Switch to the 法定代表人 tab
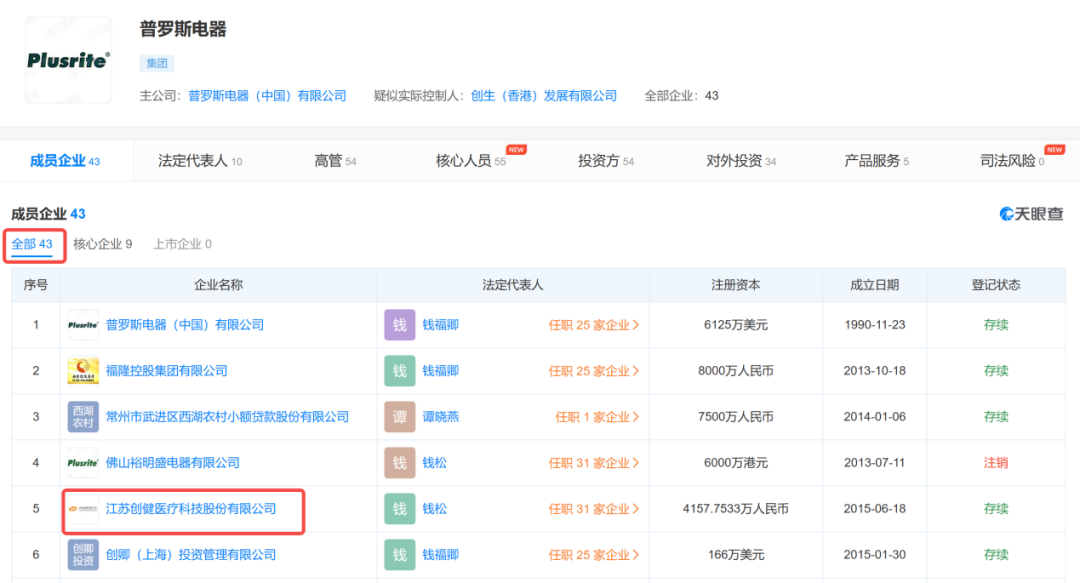This screenshot has height=583, width=1080. (199, 161)
